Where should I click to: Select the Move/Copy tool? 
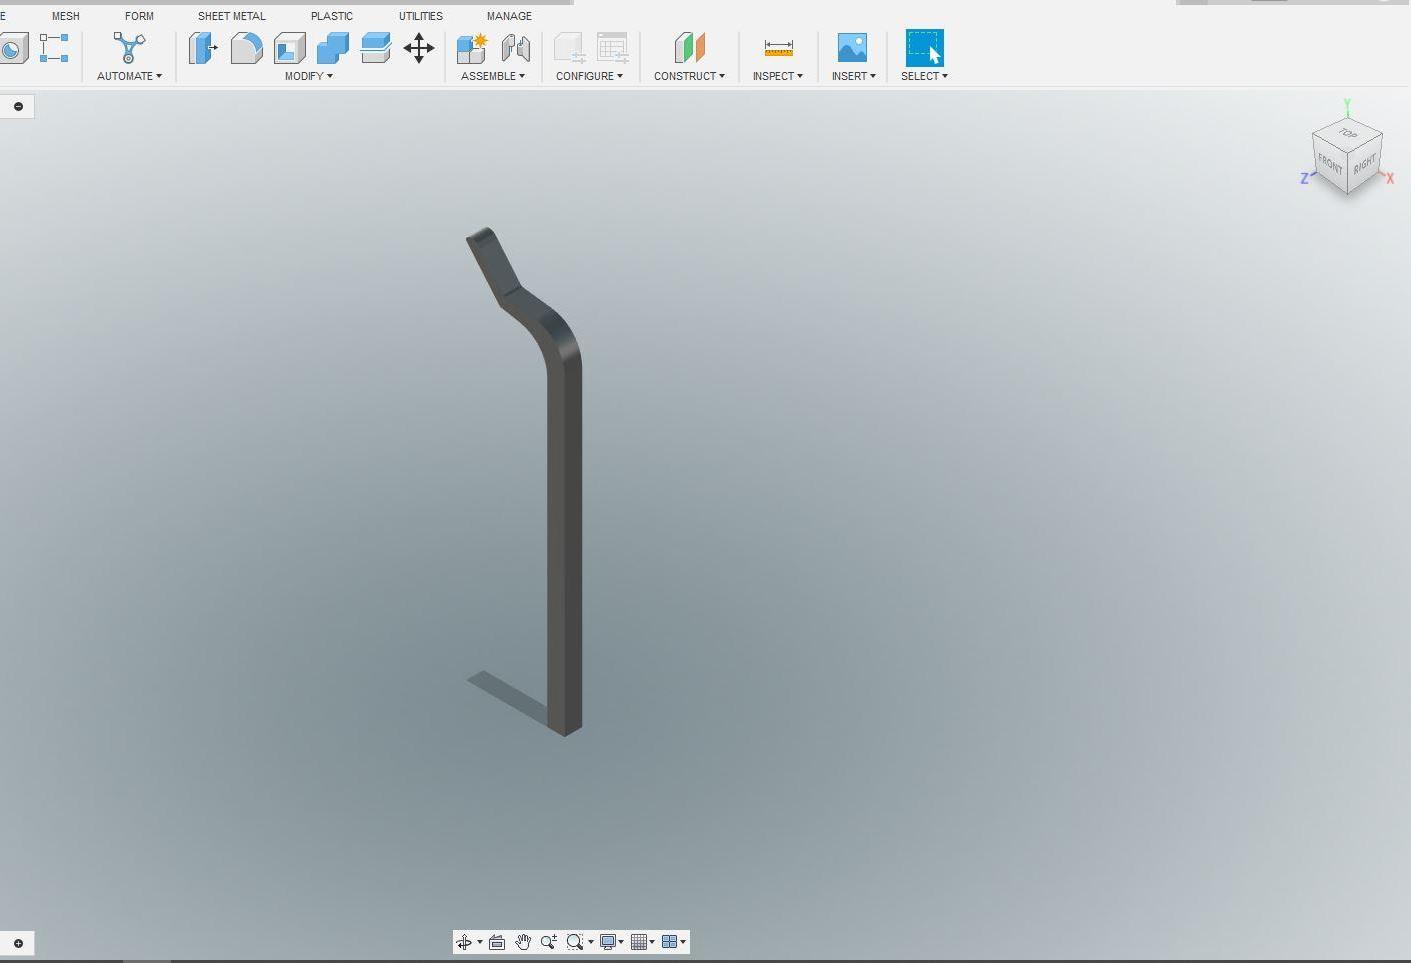click(418, 47)
